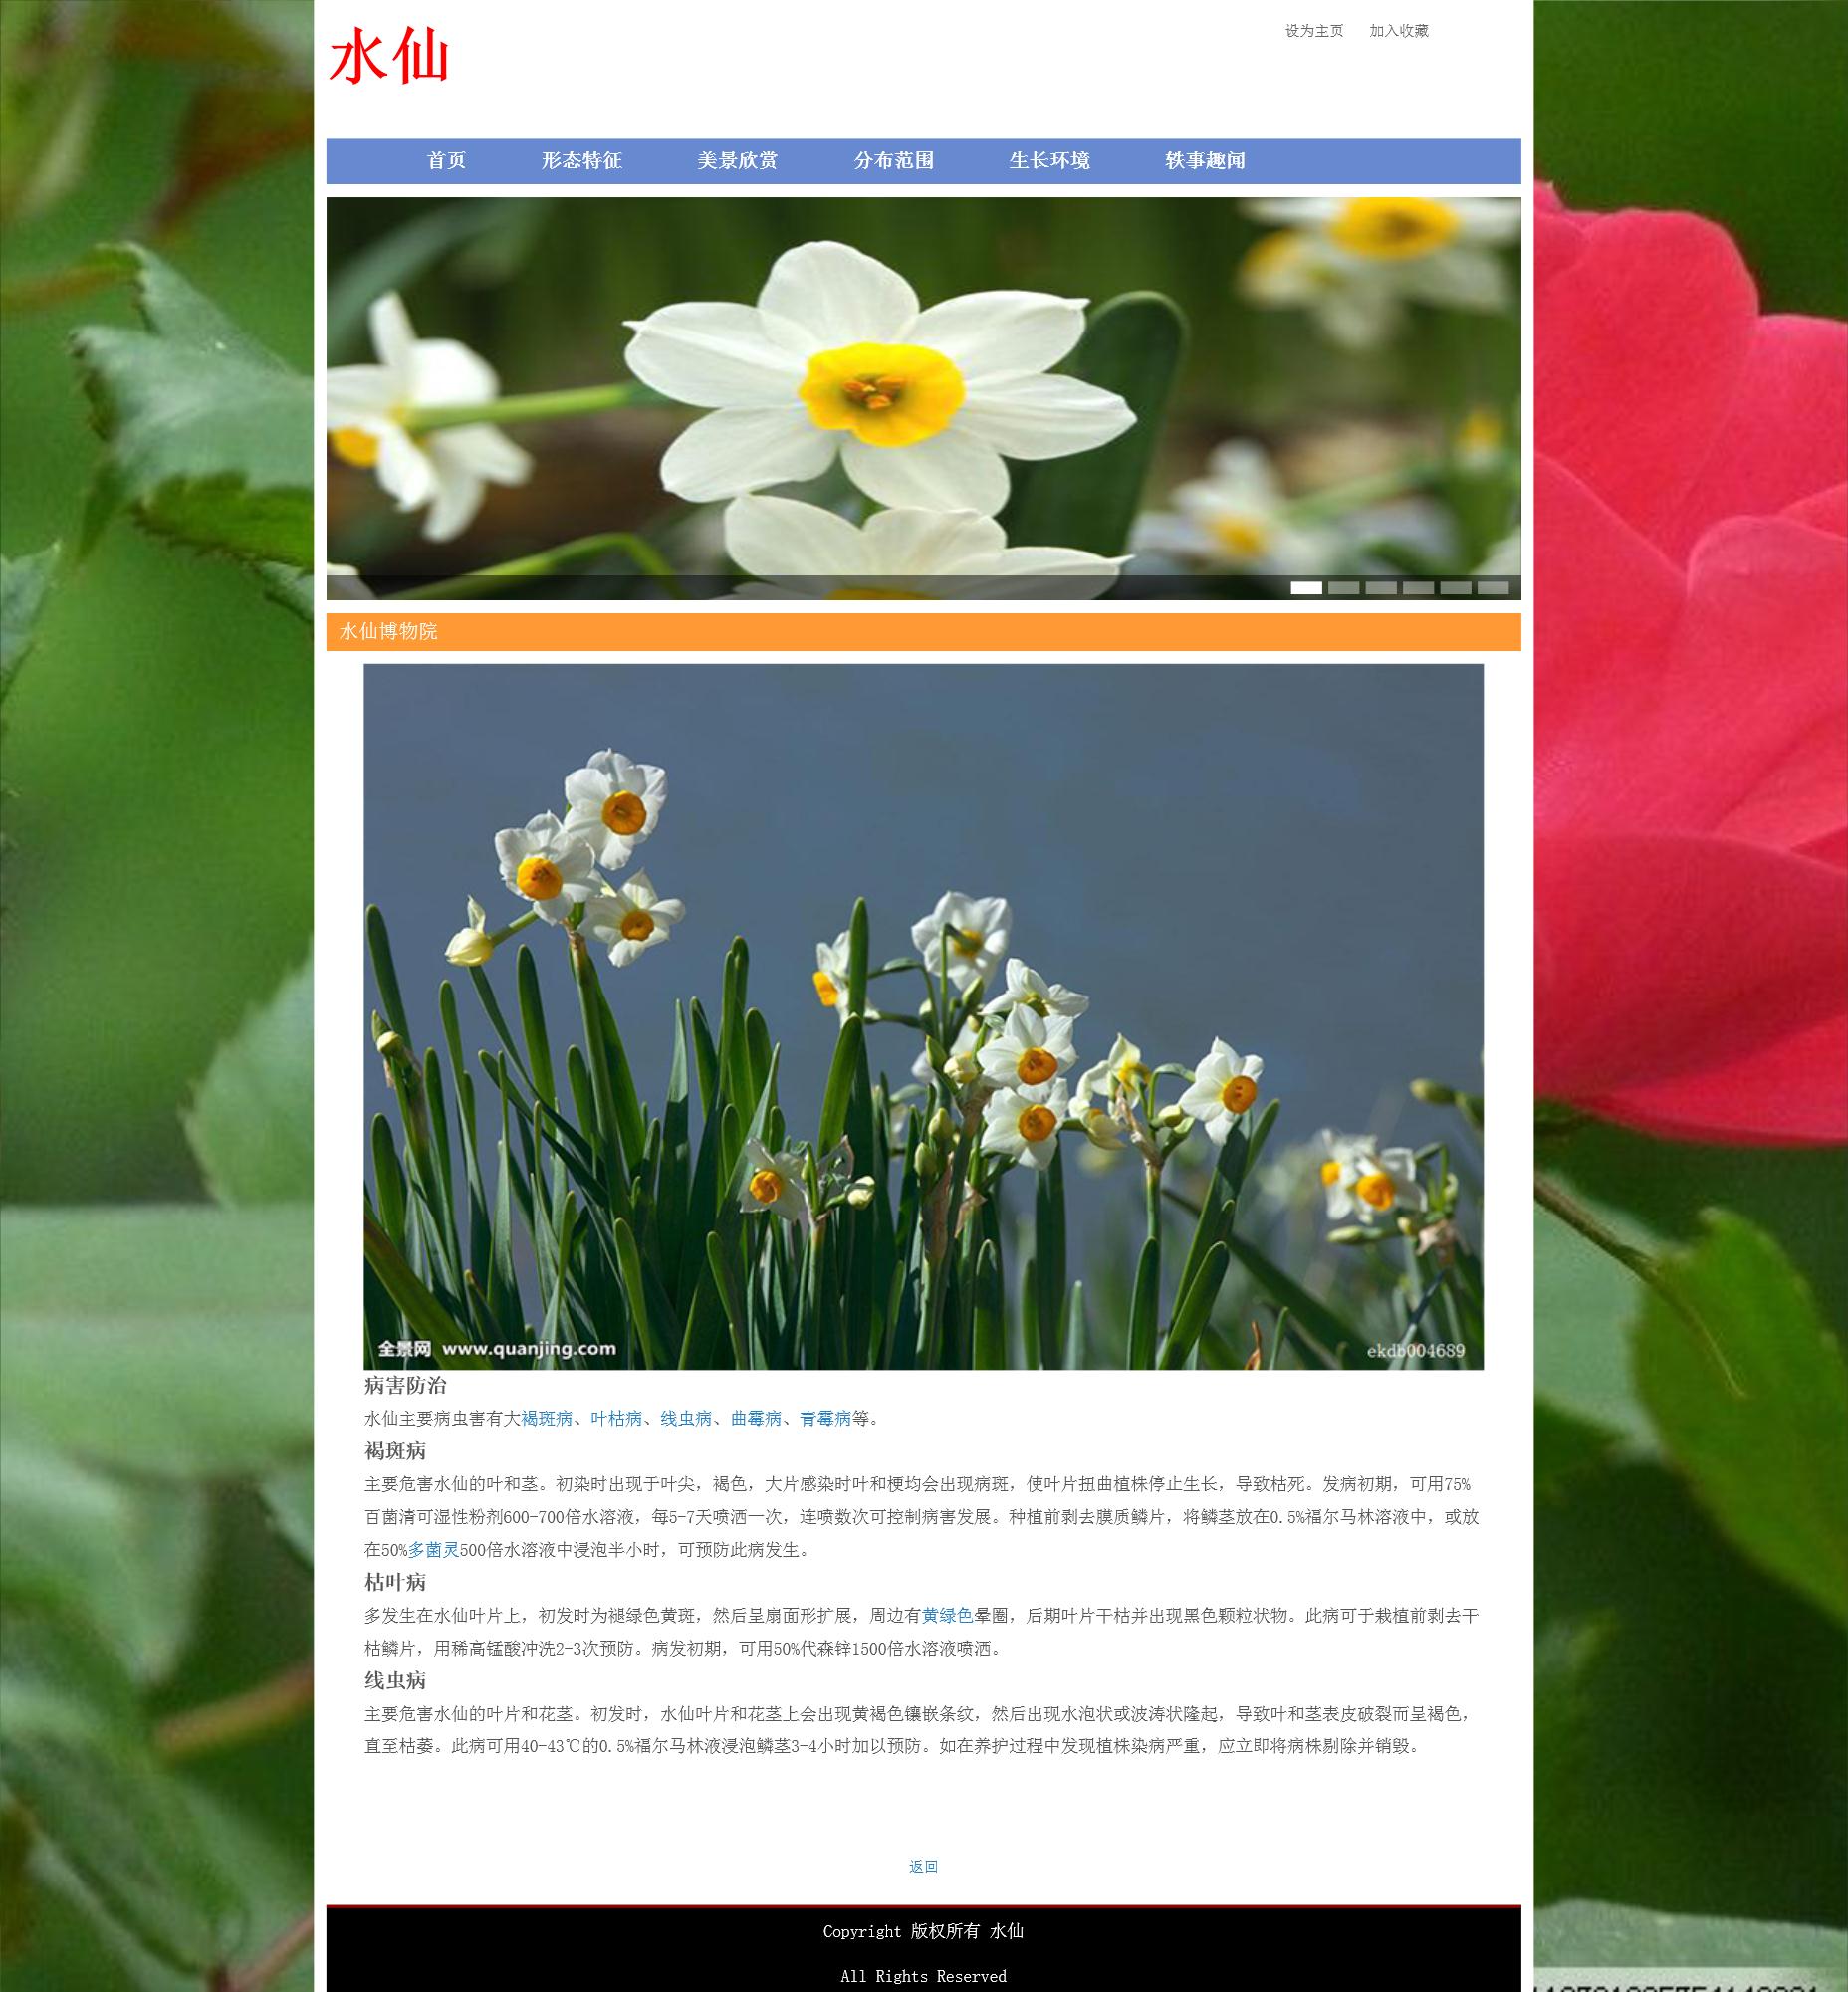Screen dimensions: 1848x1992
Task: Select 分布范围 from the navigation bar
Action: point(893,161)
